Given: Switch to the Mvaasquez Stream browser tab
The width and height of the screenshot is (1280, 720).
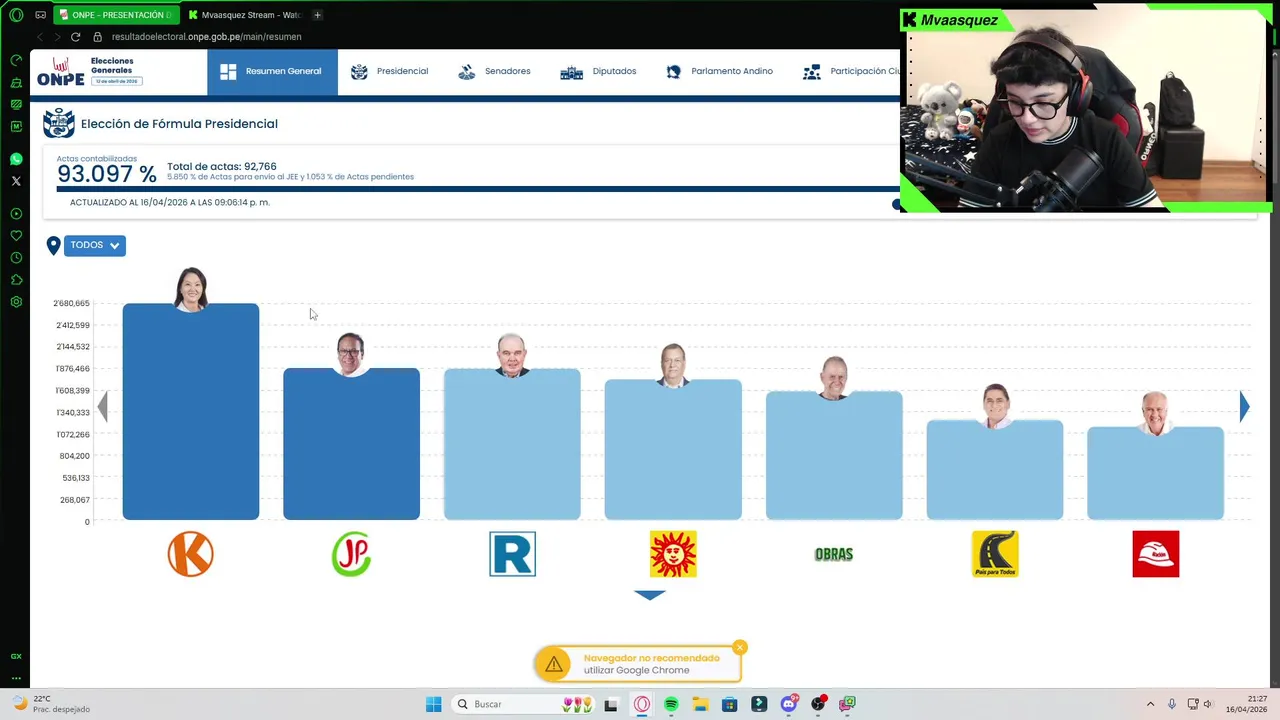Looking at the screenshot, I should click(245, 15).
